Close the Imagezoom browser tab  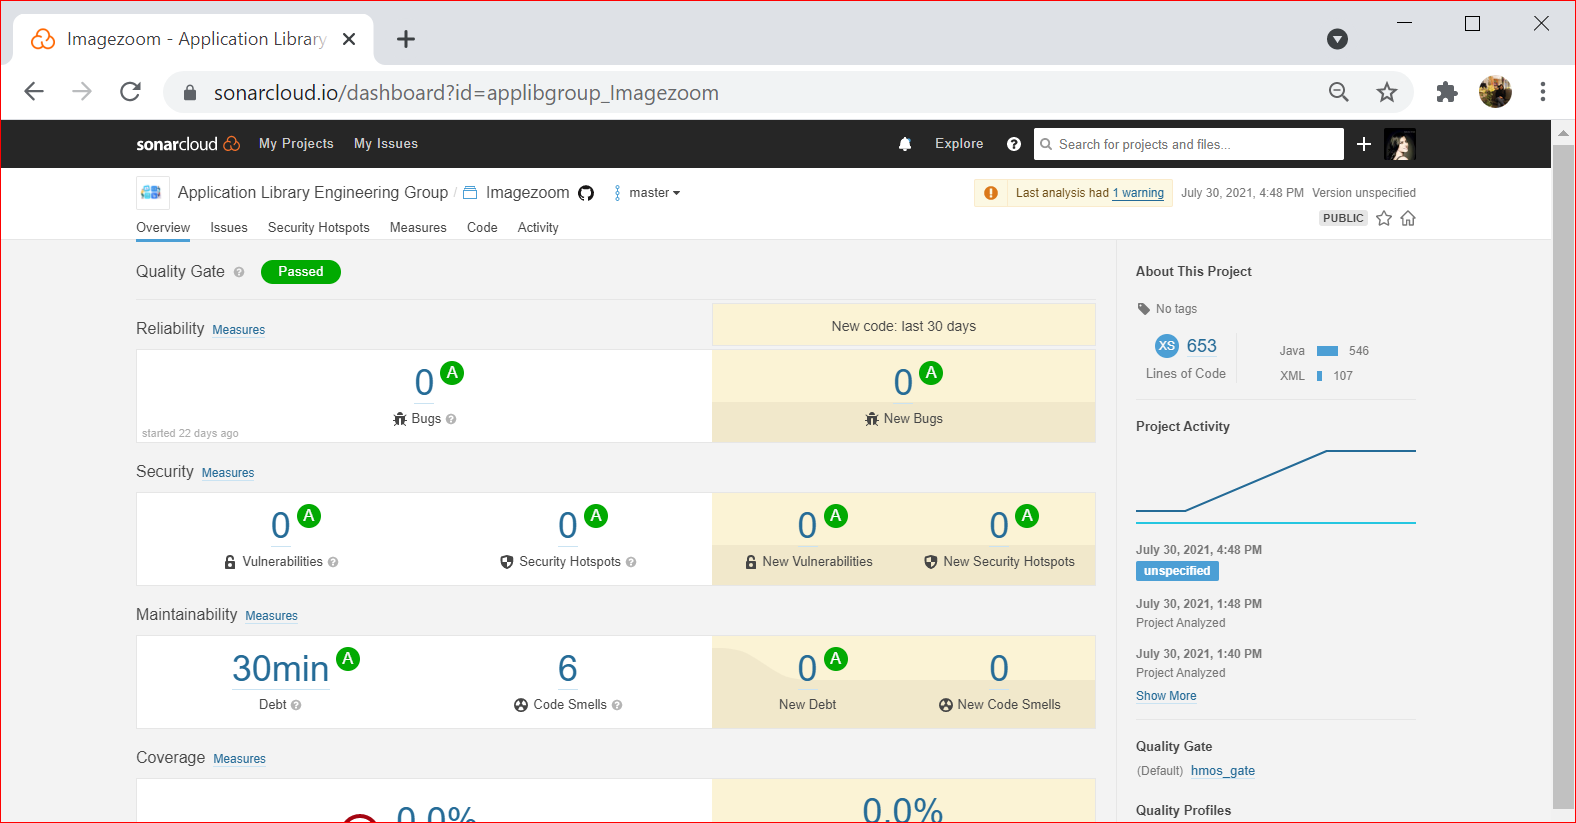coord(349,39)
